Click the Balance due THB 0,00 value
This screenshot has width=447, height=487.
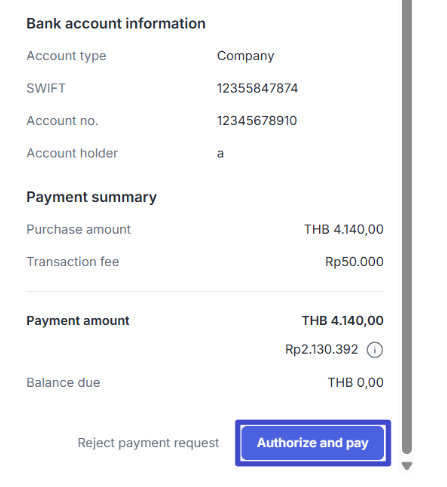[356, 383]
